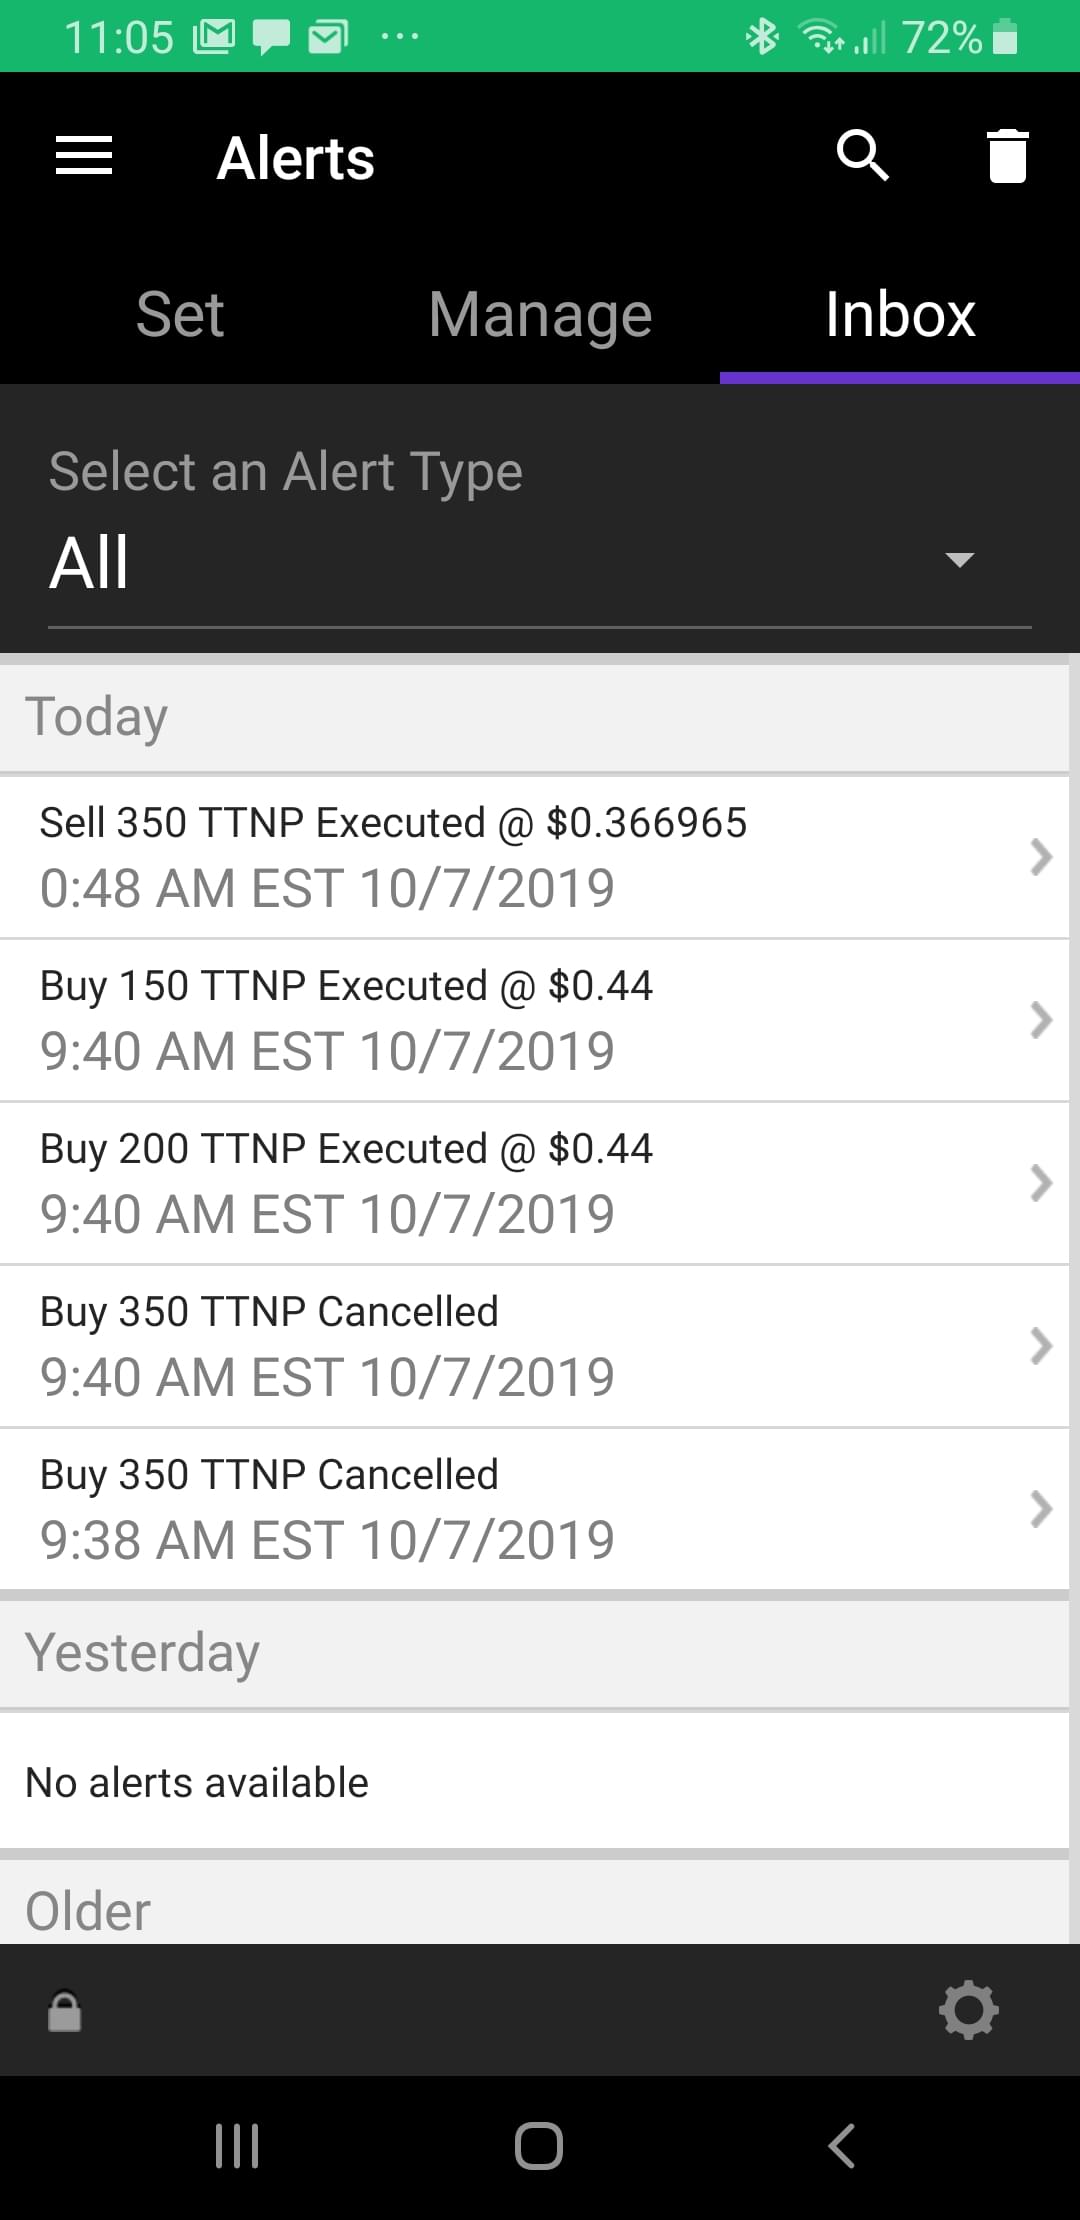Open settings gear icon
The image size is (1080, 2220).
pyautogui.click(x=968, y=2010)
